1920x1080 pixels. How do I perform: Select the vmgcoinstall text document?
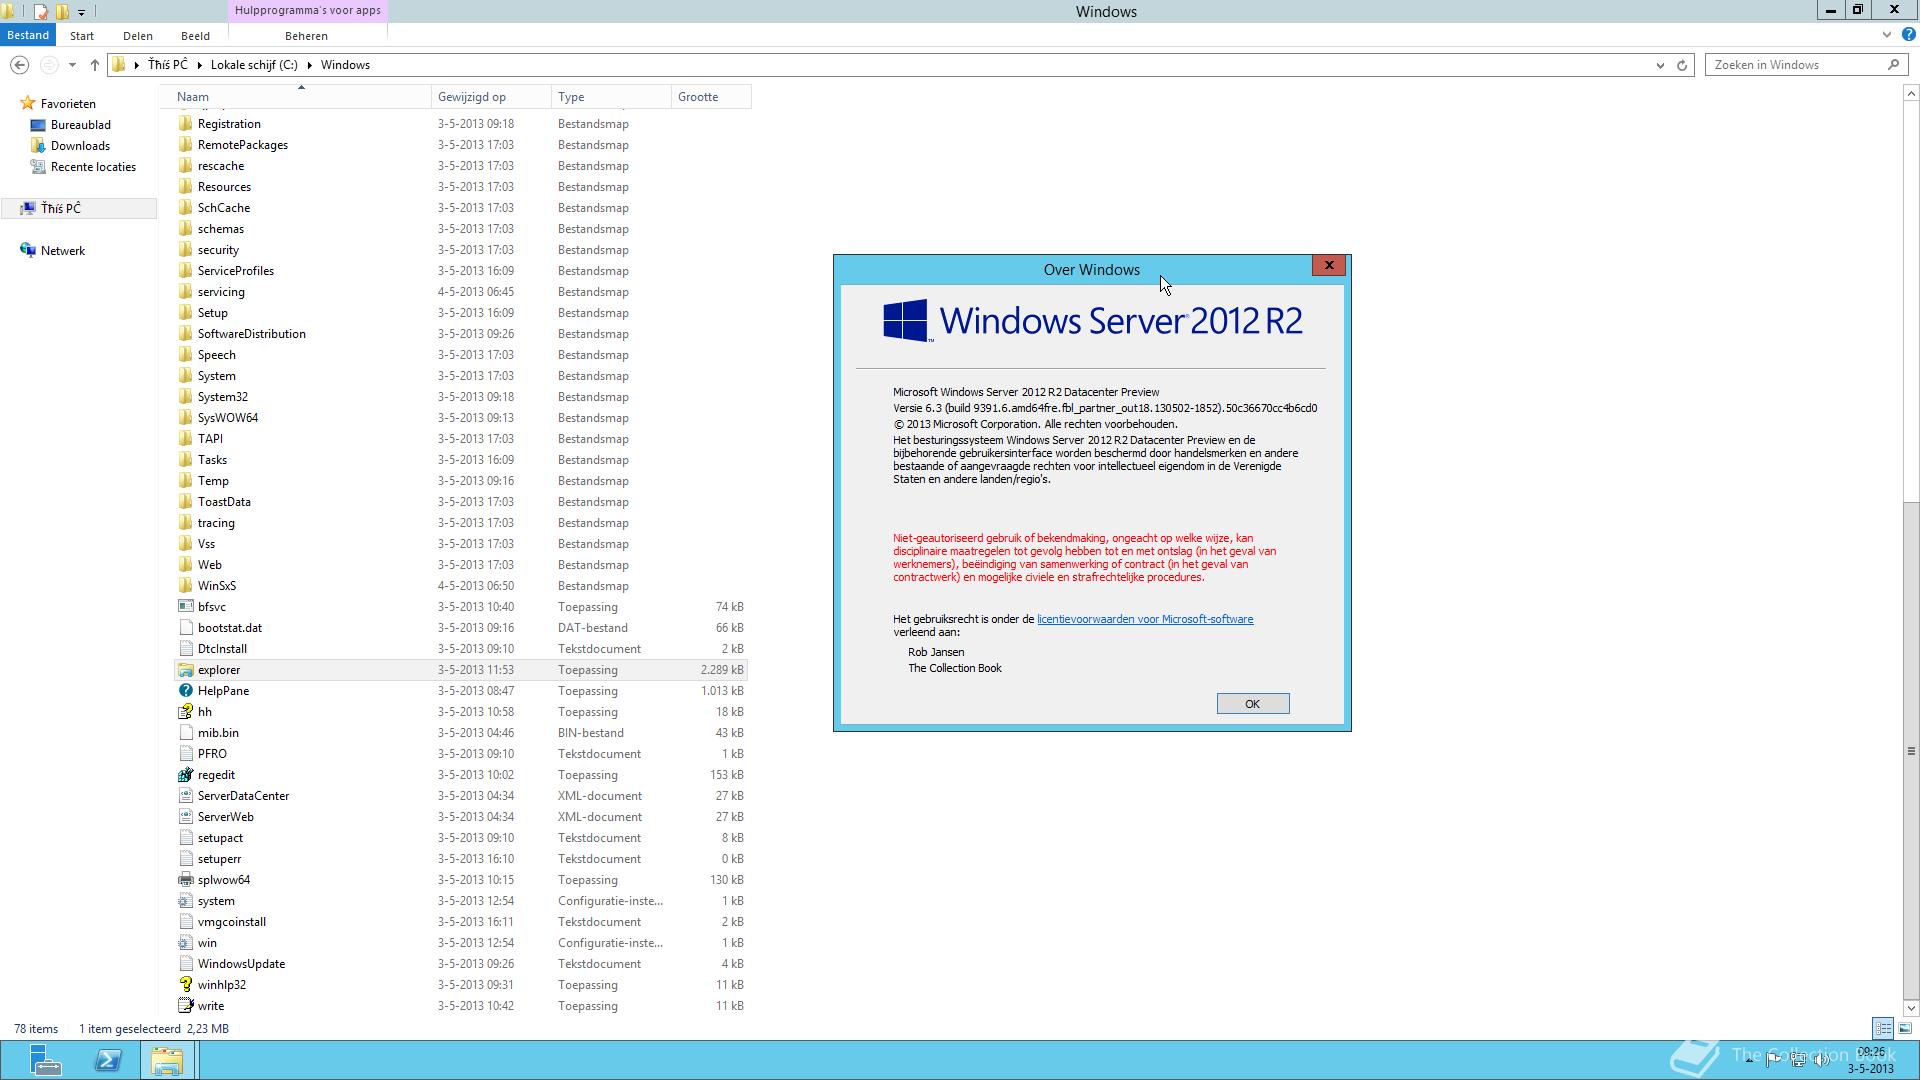pyautogui.click(x=461, y=922)
